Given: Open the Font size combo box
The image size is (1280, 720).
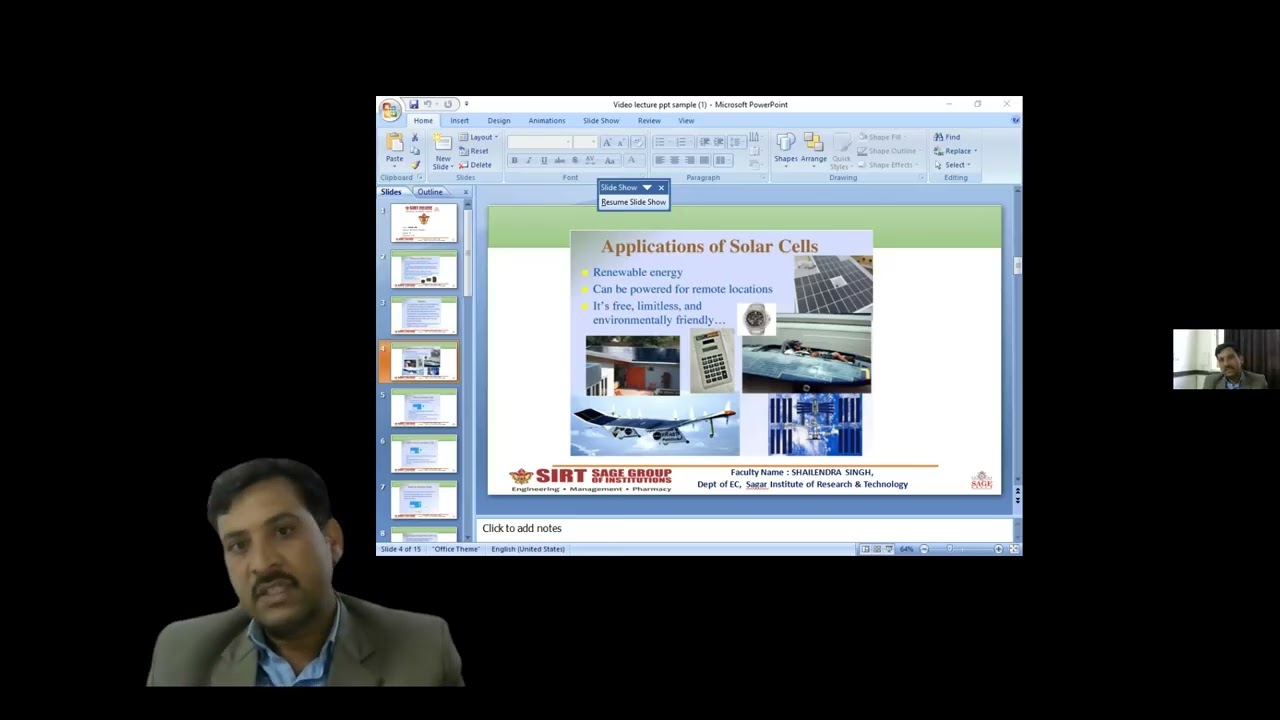Looking at the screenshot, I should coord(585,142).
